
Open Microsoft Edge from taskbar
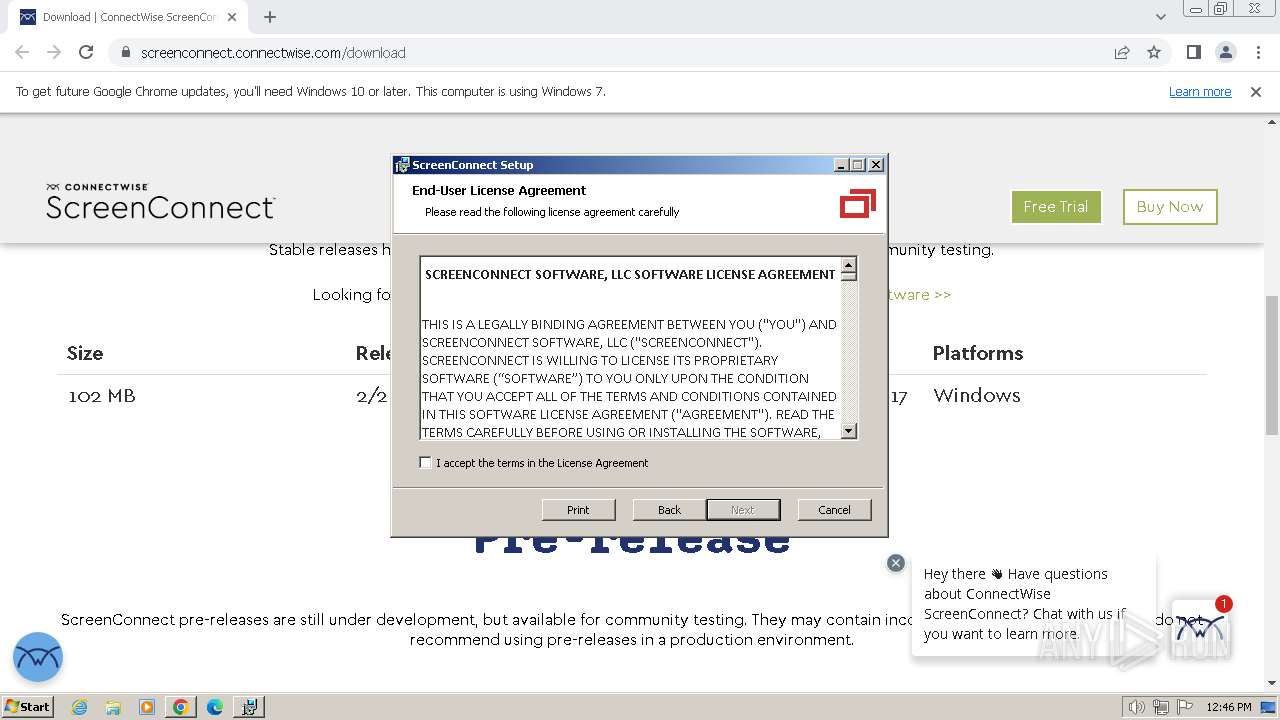(215, 707)
